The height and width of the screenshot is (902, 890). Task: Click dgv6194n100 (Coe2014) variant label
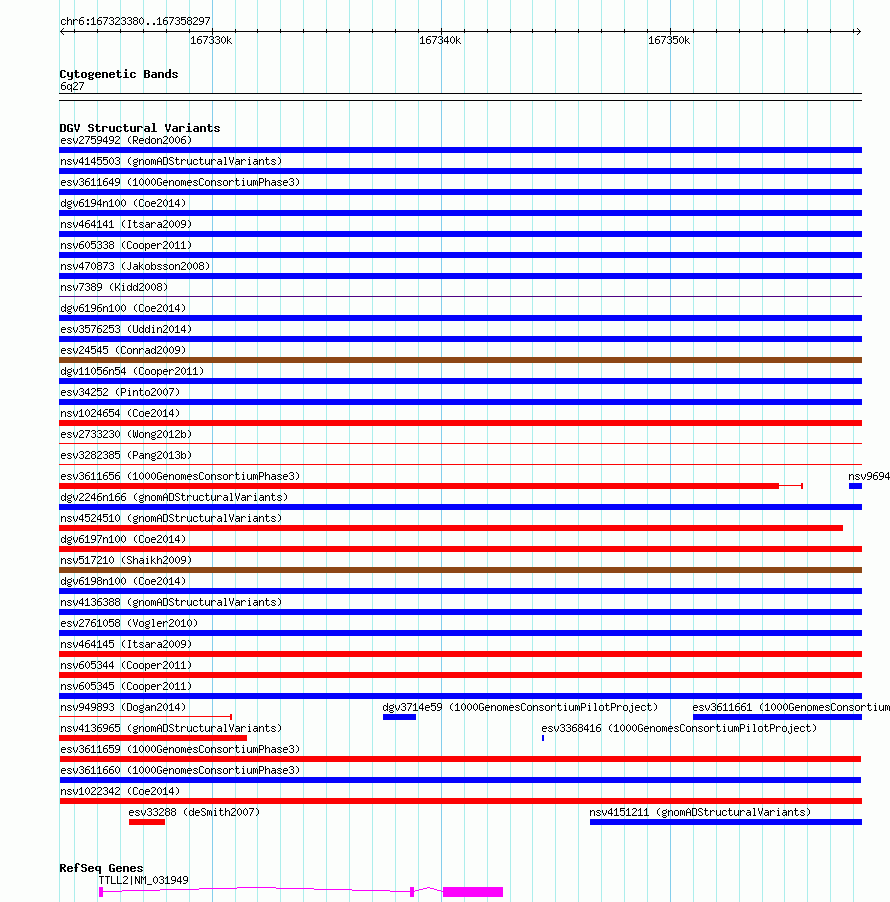(x=123, y=204)
